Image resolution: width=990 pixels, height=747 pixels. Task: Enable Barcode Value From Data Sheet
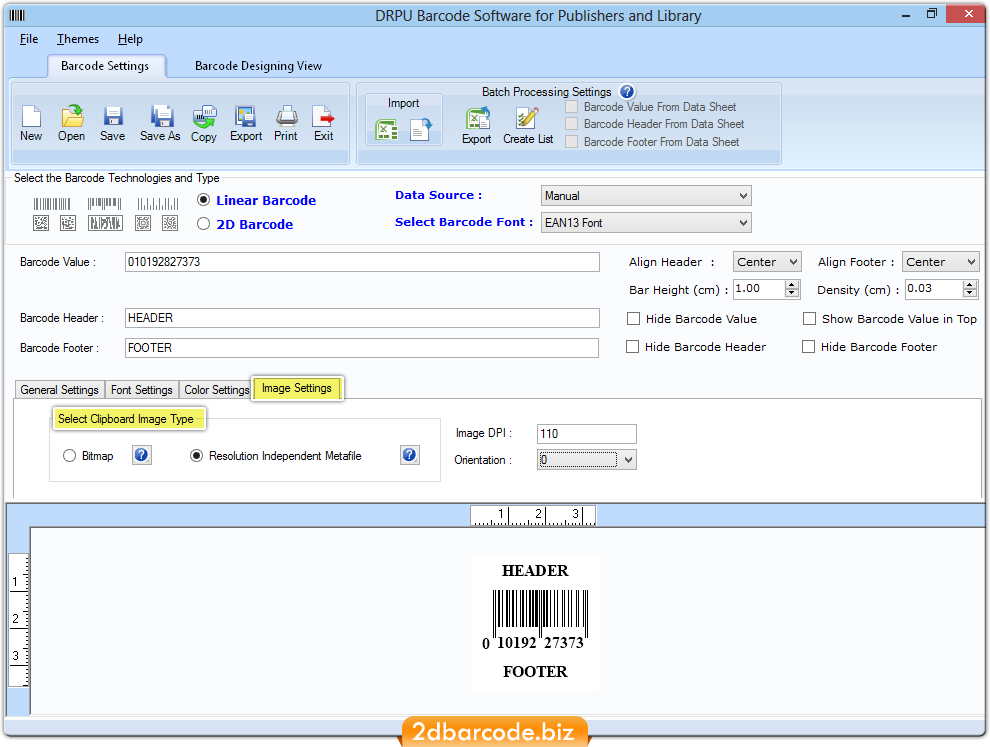point(571,107)
